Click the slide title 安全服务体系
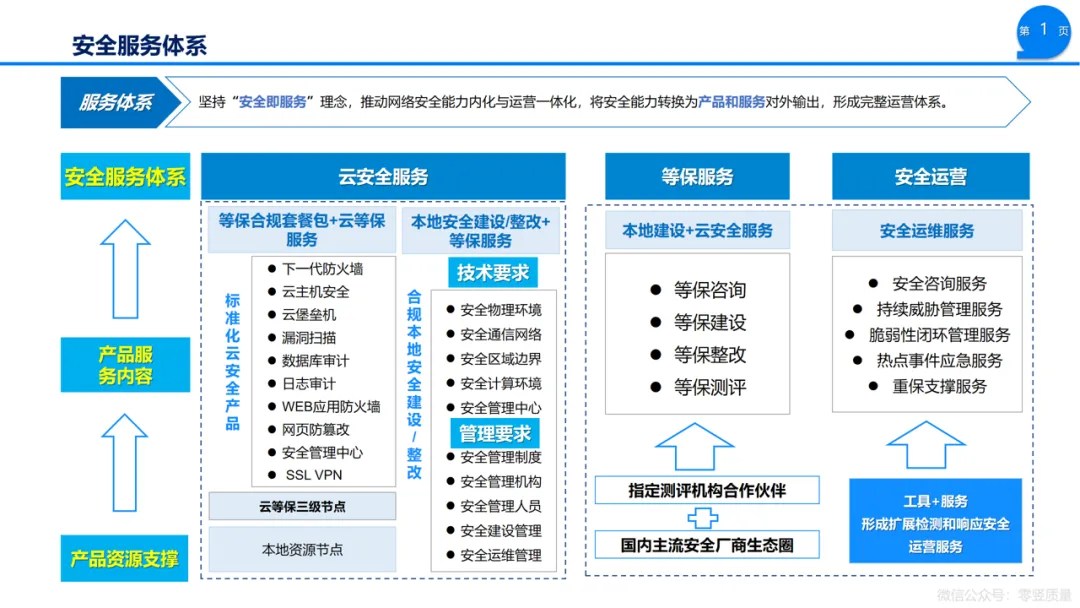Image resolution: width=1080 pixels, height=608 pixels. click(139, 45)
